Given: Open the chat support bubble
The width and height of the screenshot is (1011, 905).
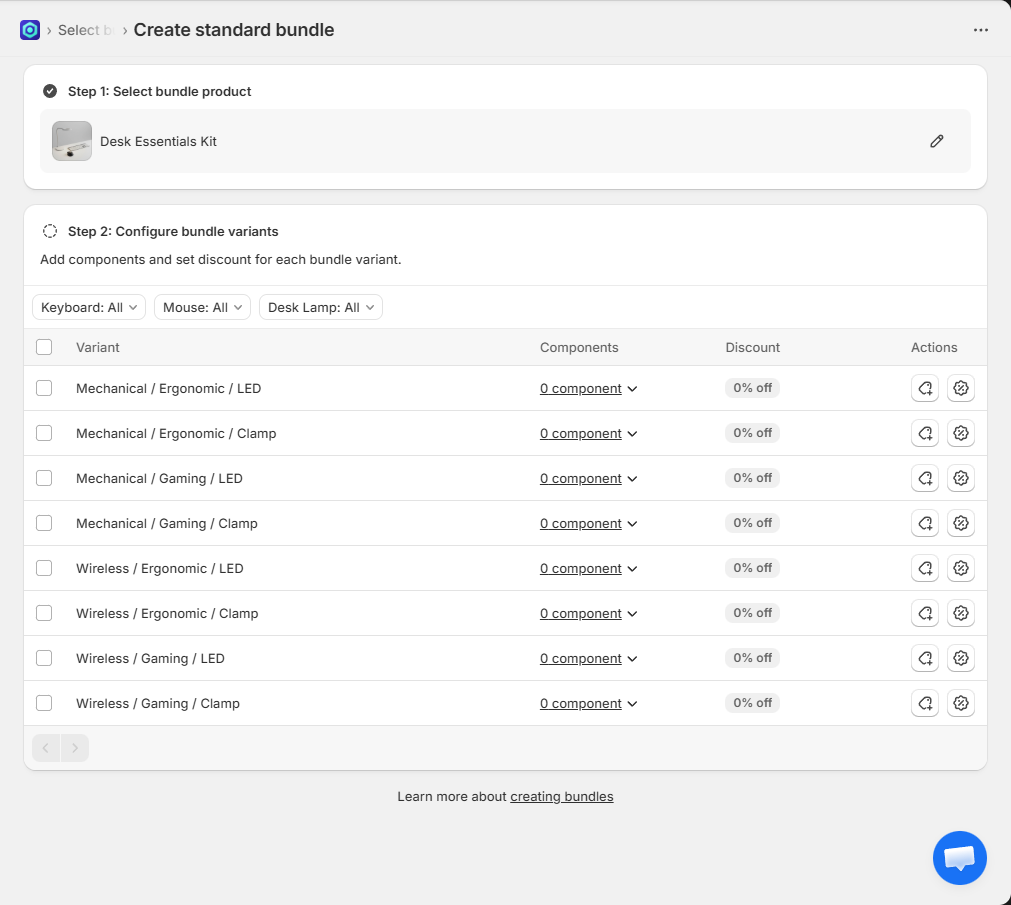Looking at the screenshot, I should (959, 858).
